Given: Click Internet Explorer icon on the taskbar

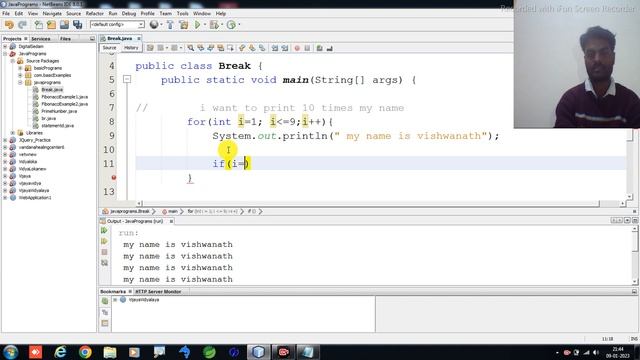Looking at the screenshot, I should click(60, 352).
